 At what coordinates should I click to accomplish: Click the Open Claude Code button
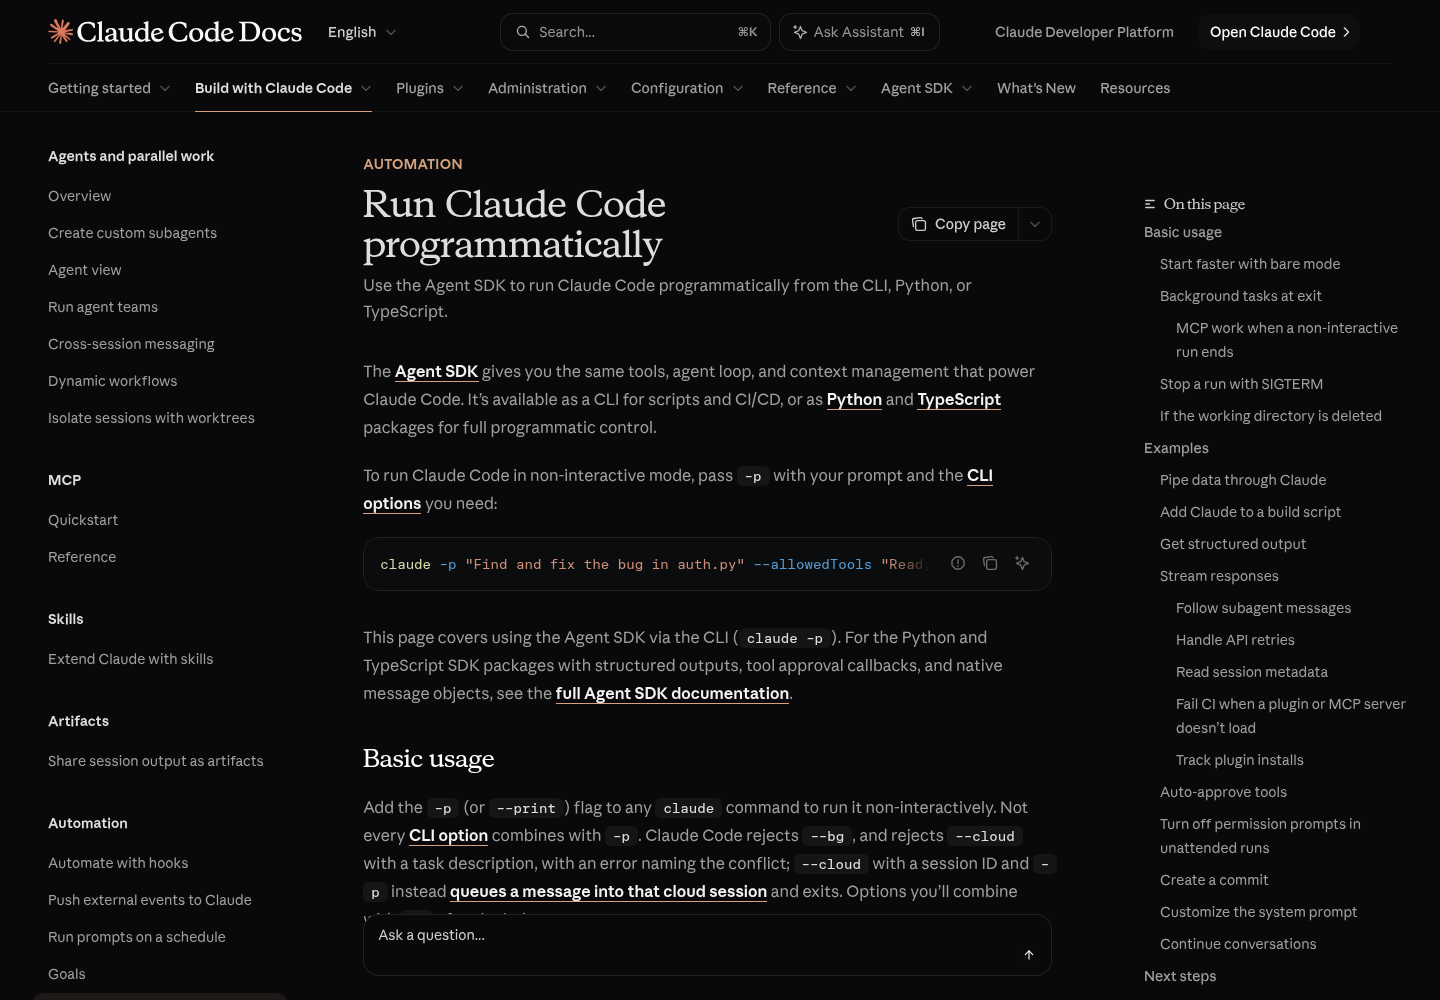[x=1279, y=32]
